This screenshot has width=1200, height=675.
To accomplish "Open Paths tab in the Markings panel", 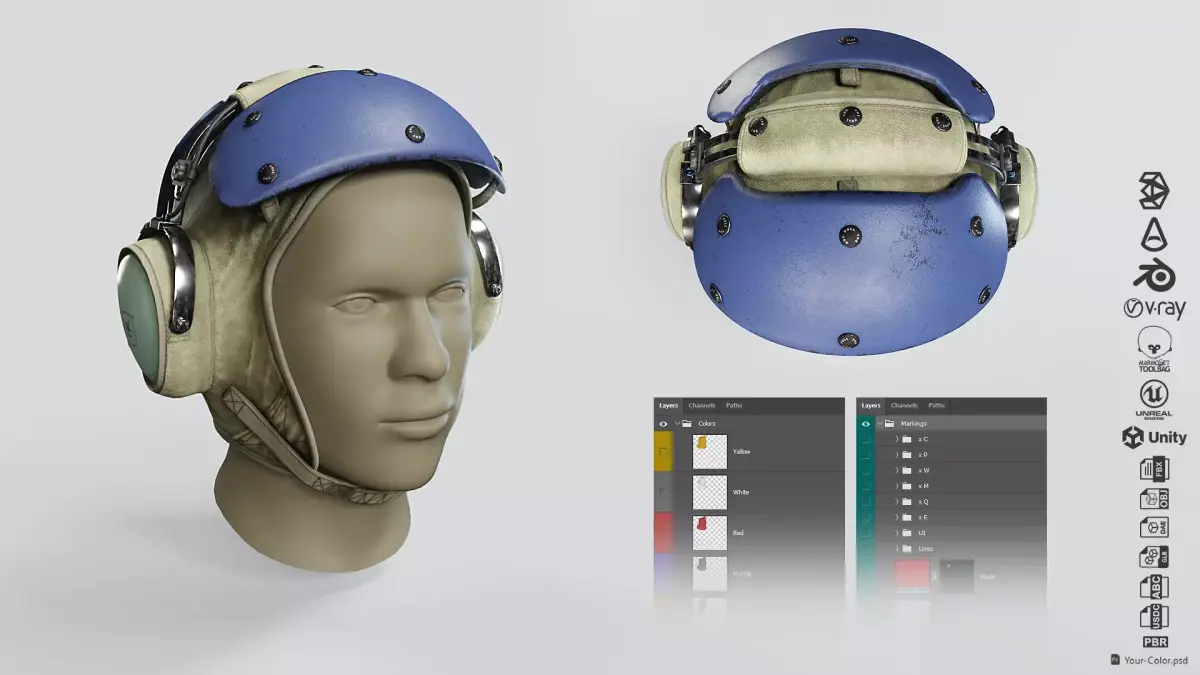I will [937, 406].
